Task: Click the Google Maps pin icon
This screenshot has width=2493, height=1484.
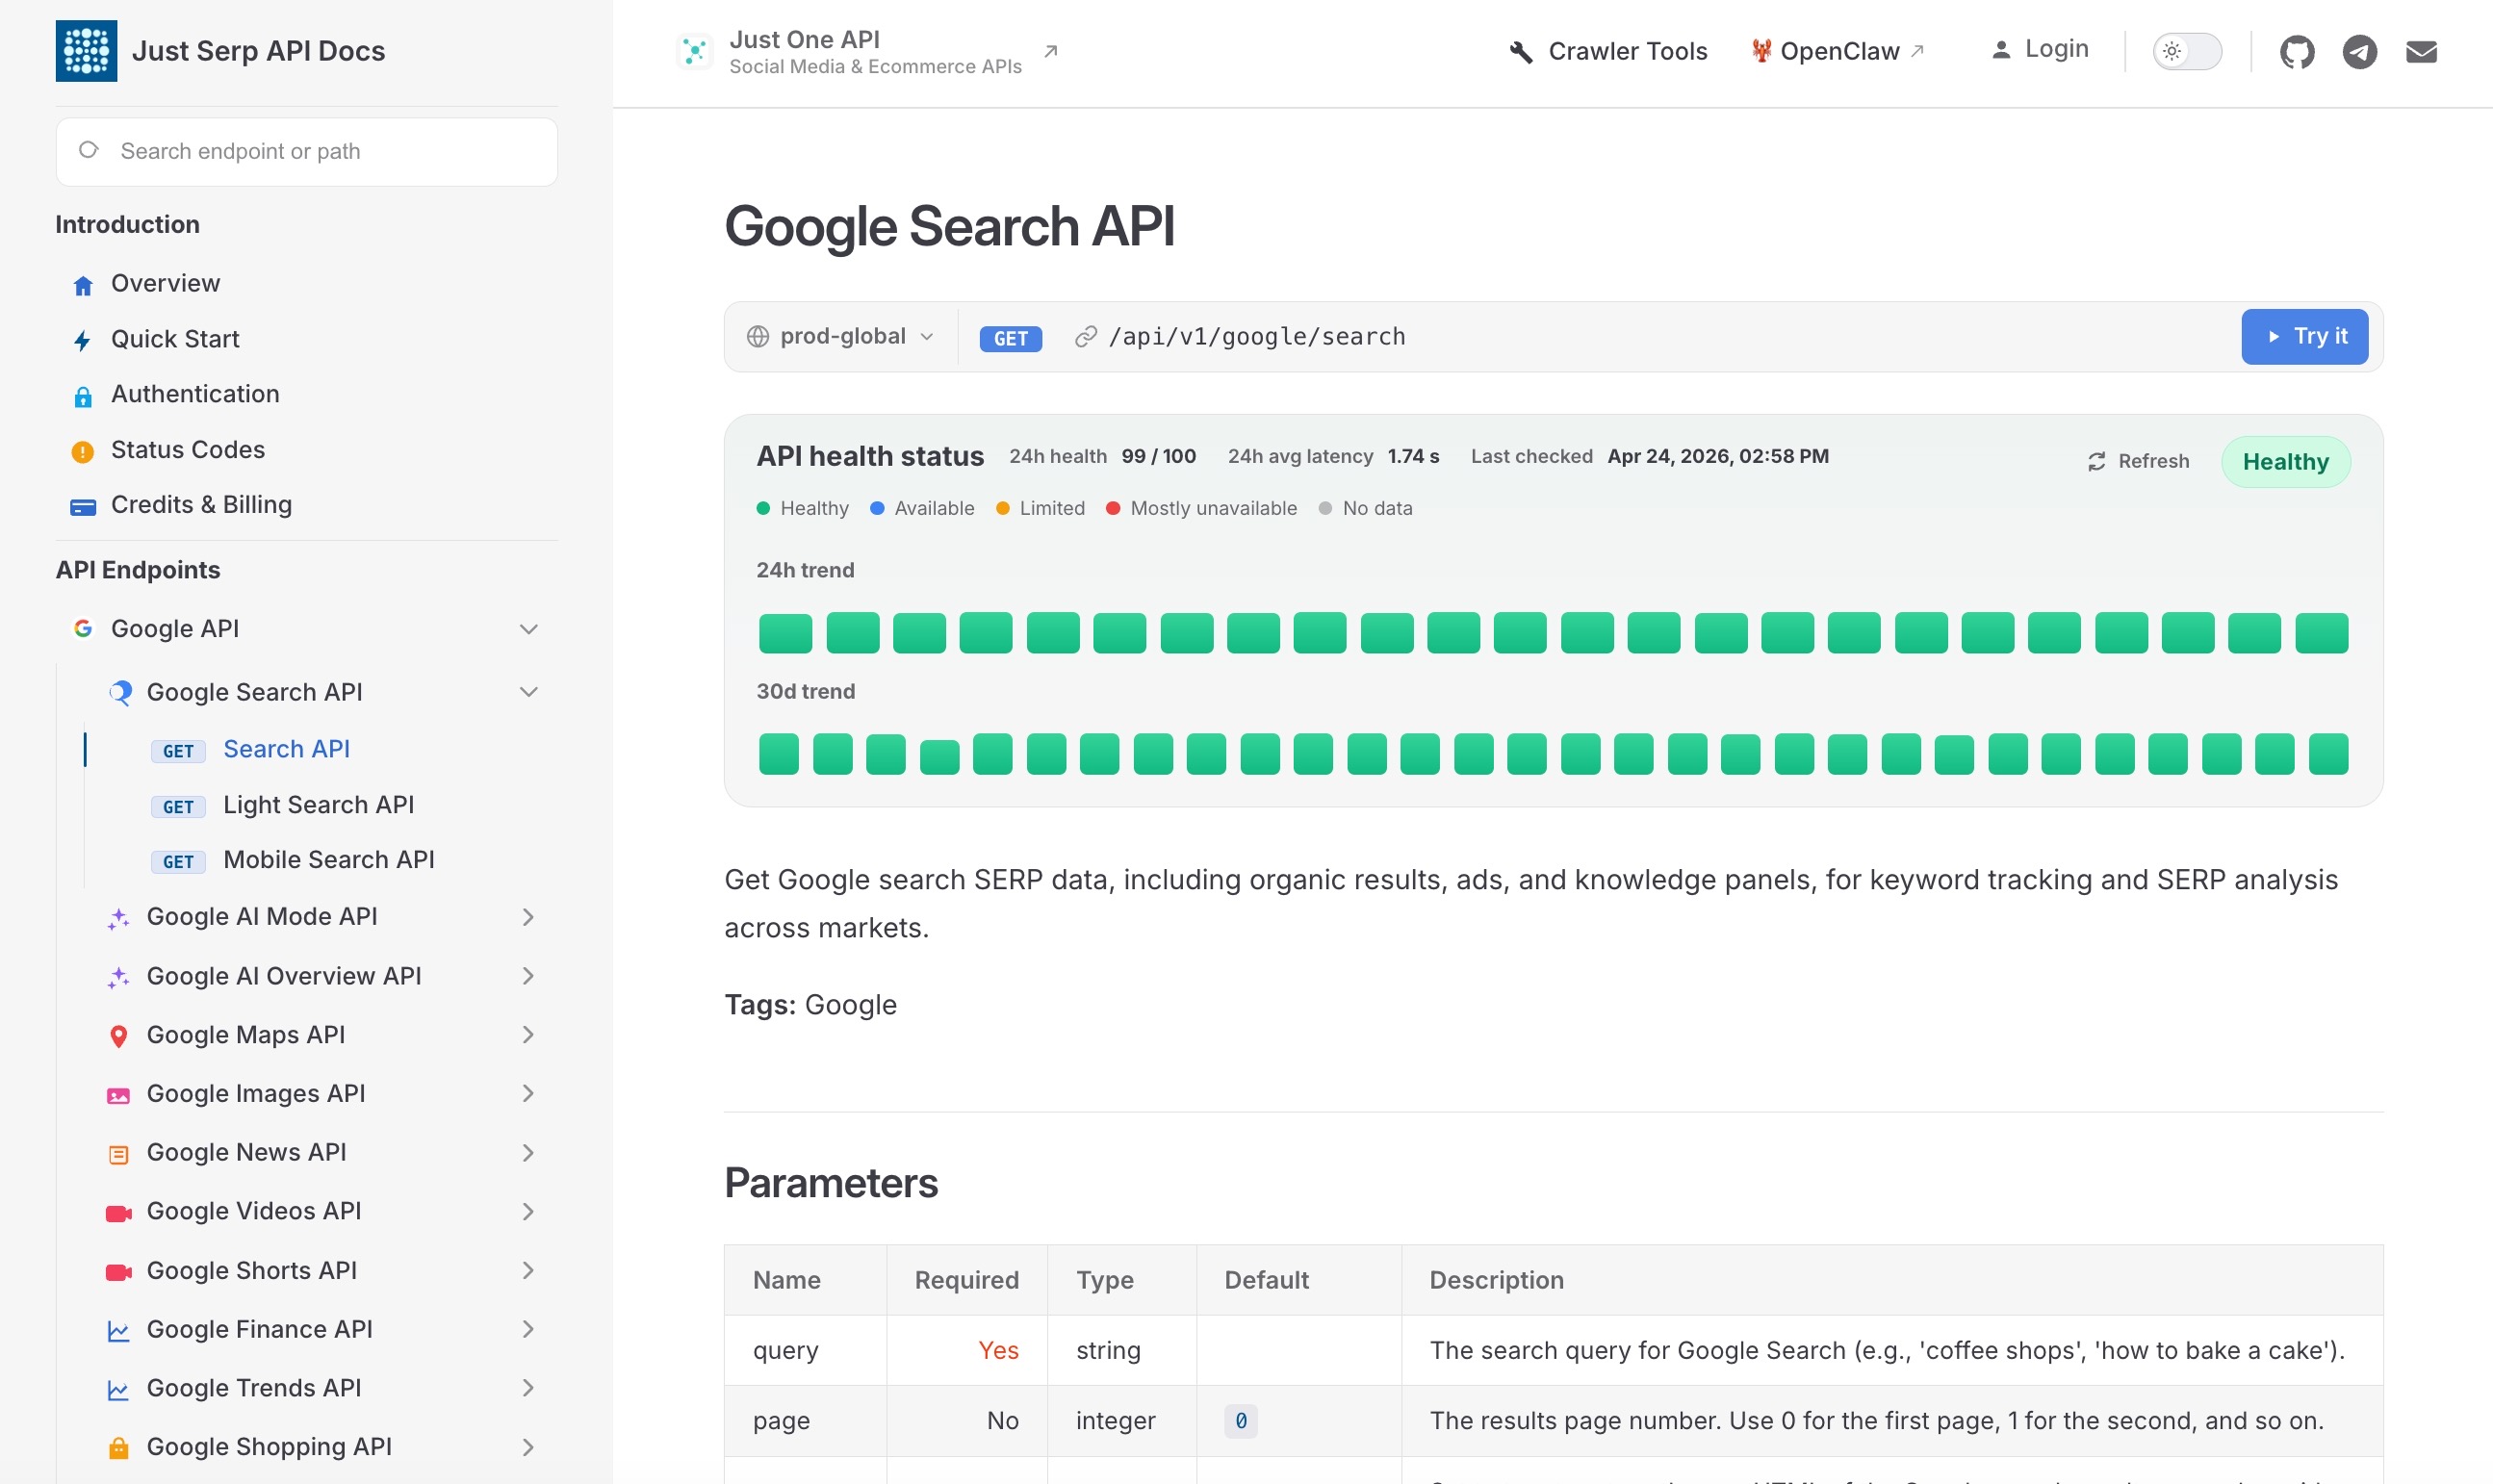Action: point(118,1036)
